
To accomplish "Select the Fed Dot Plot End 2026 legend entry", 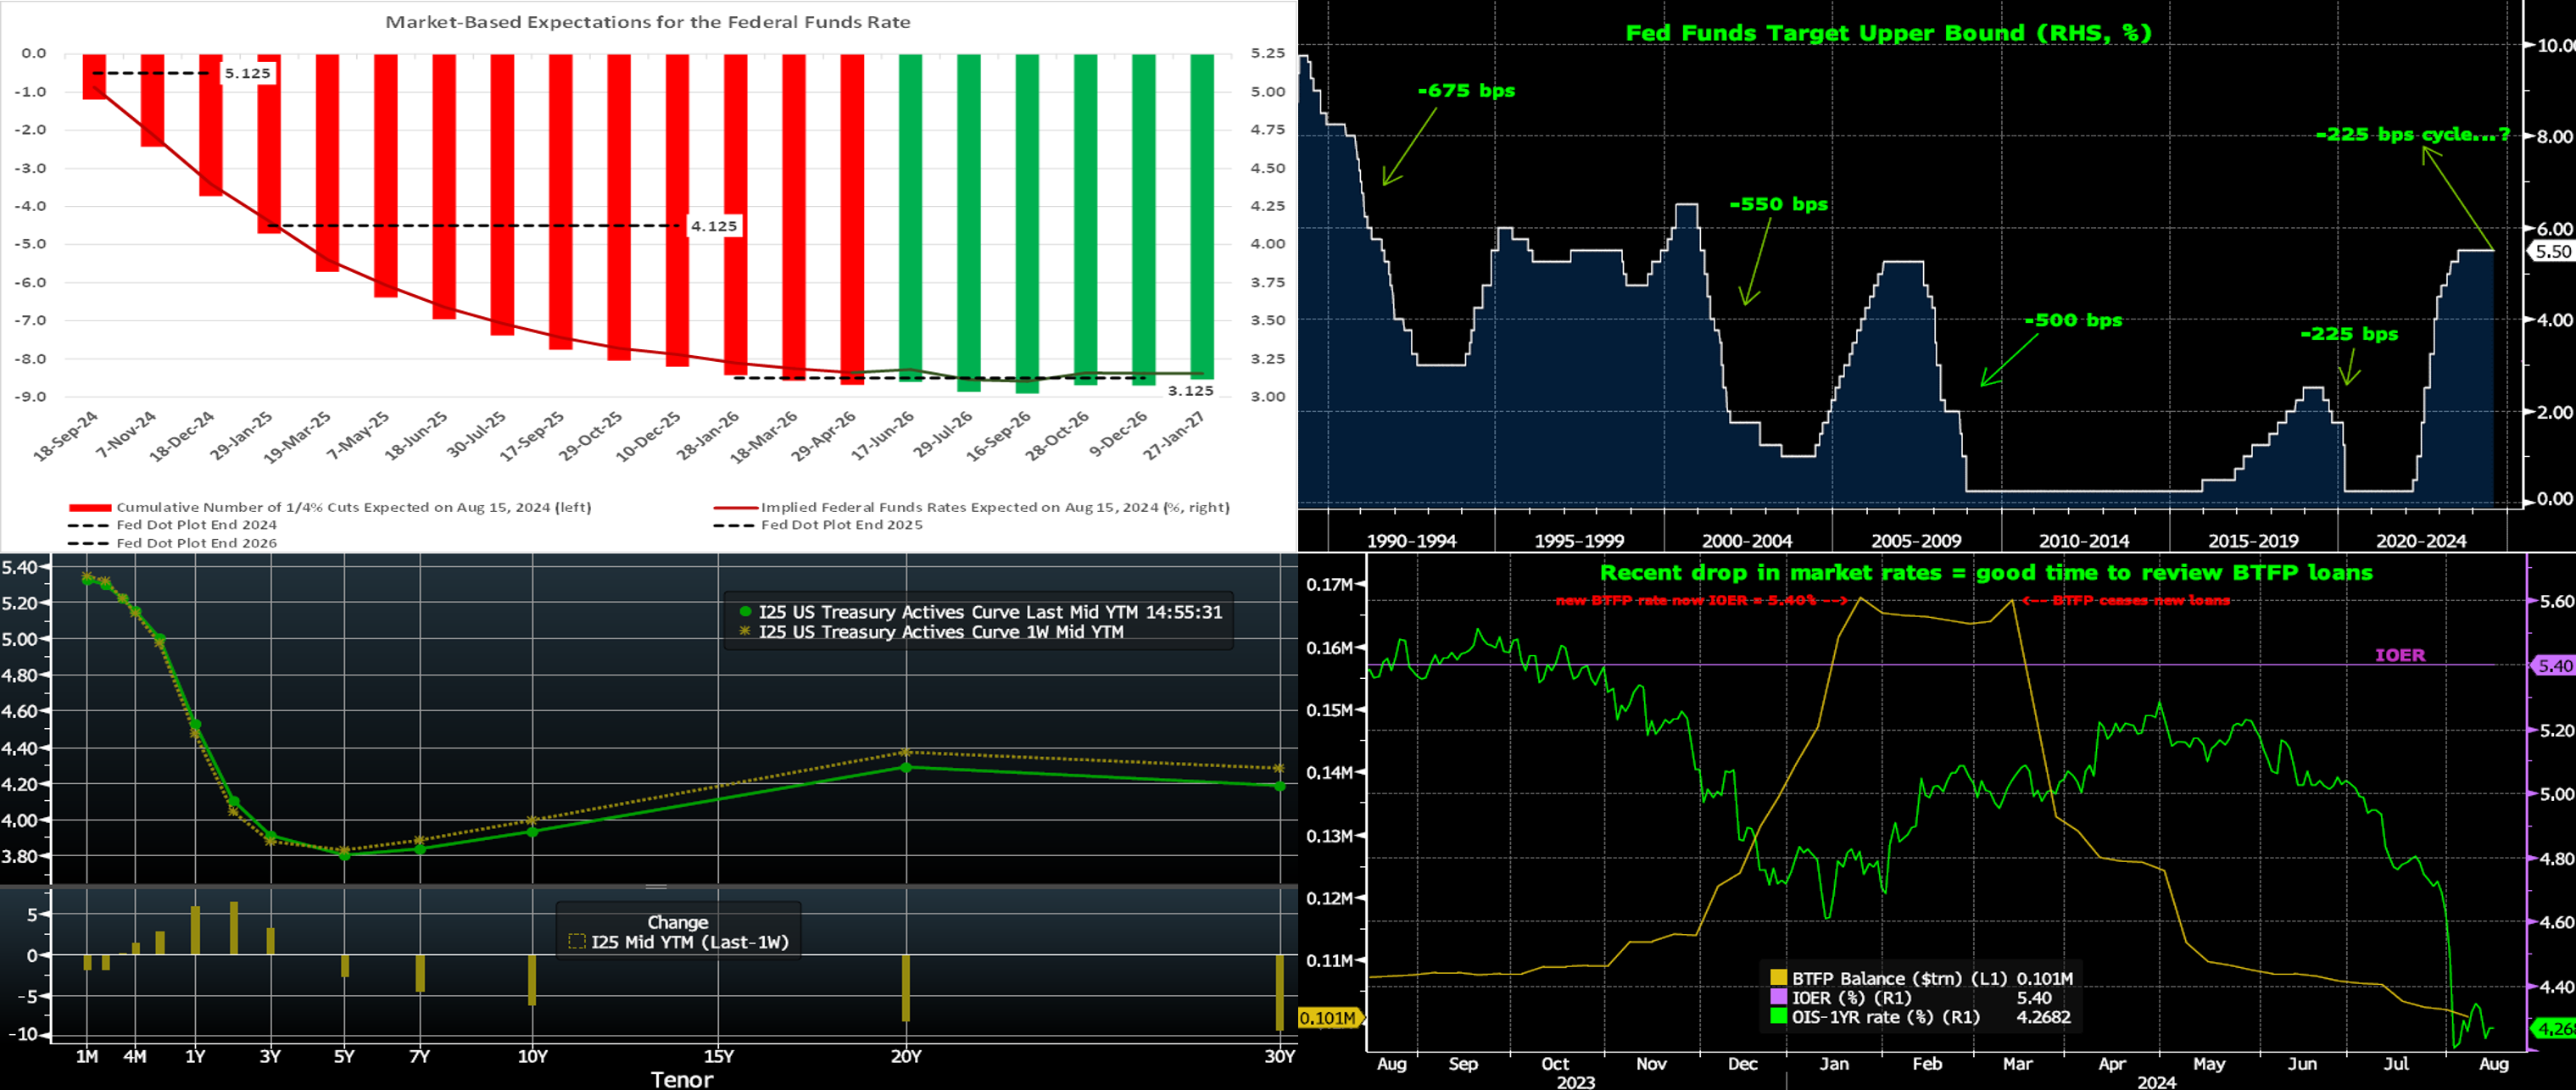I will click(x=196, y=543).
